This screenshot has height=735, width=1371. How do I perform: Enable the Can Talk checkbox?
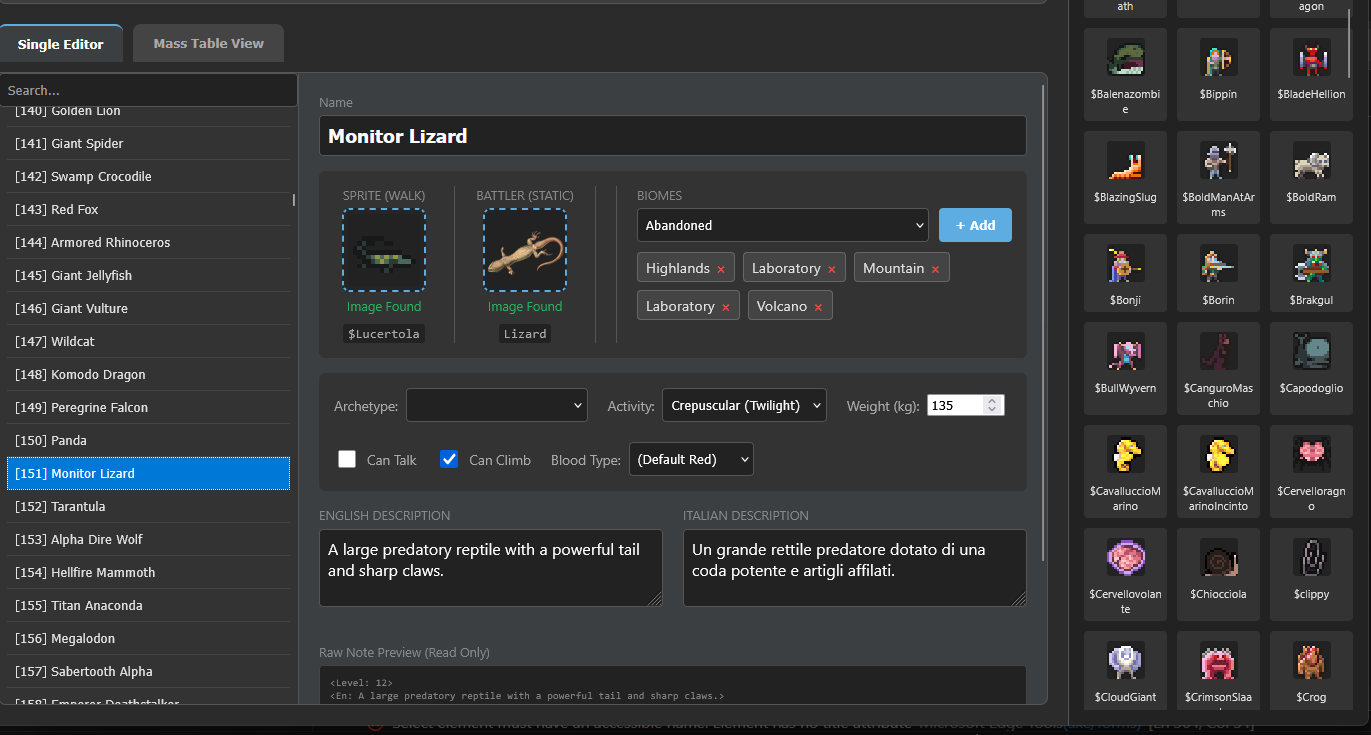click(347, 459)
